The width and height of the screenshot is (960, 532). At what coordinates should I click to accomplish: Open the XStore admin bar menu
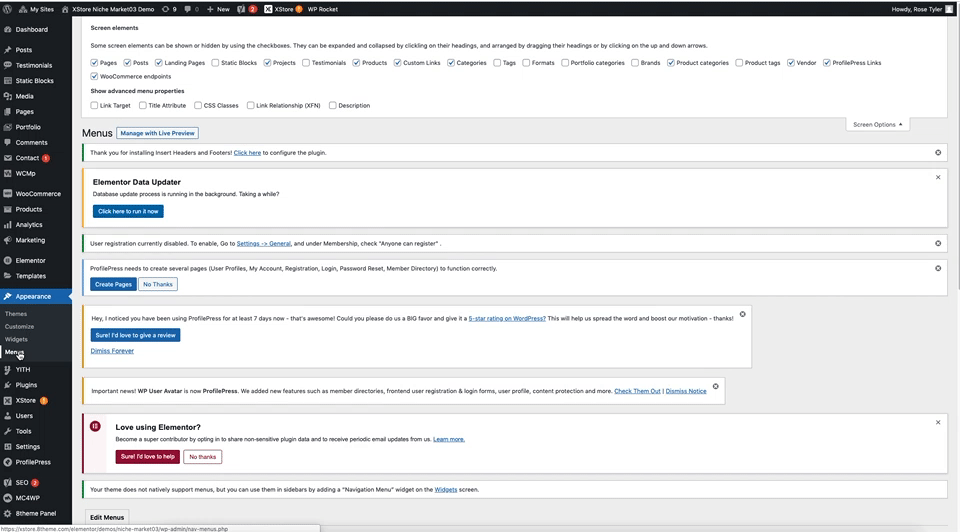pos(283,9)
